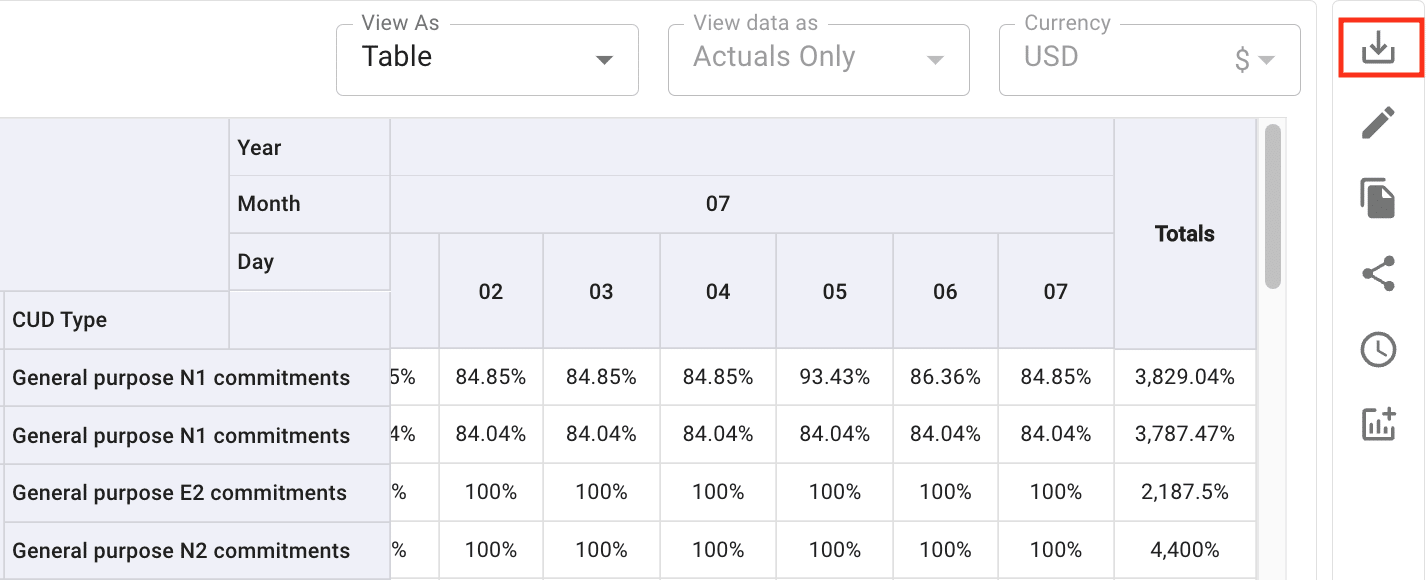Click the day 07 column header

pyautogui.click(x=1056, y=292)
